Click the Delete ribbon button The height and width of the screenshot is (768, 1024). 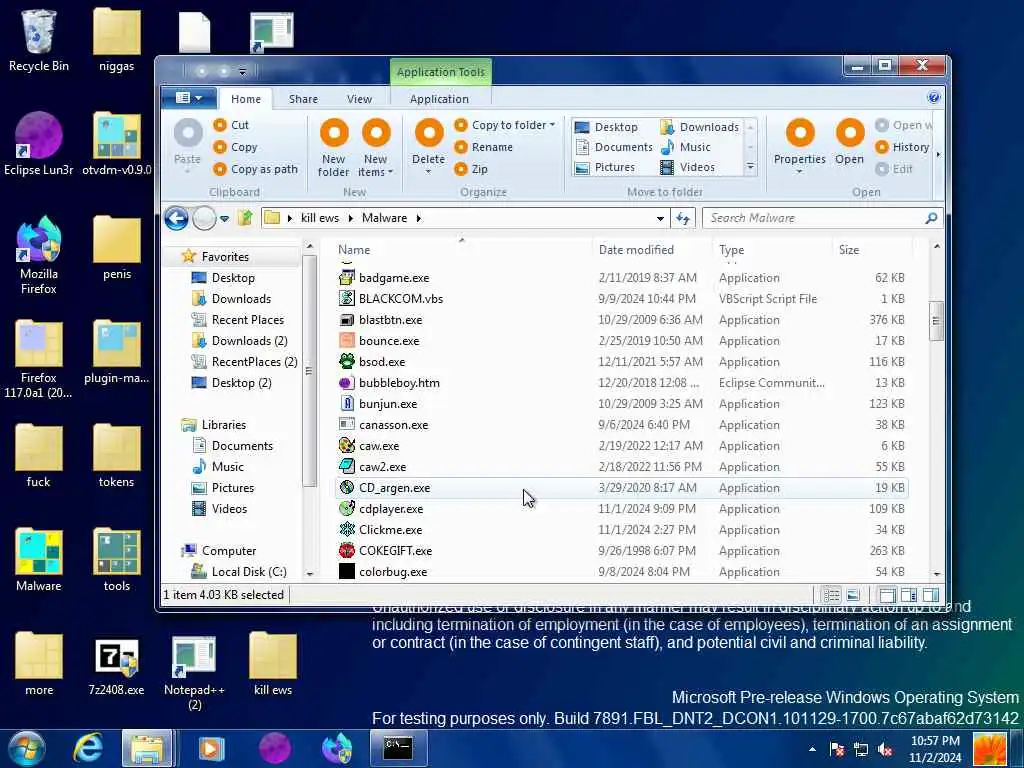click(428, 146)
